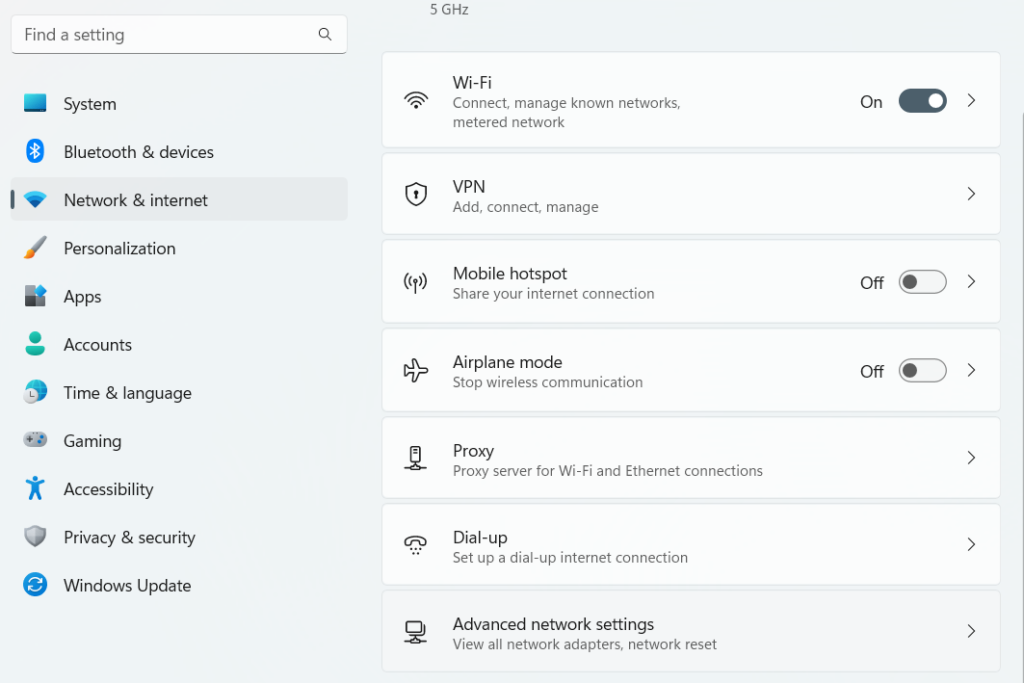Click 'Share your internet connection' text
This screenshot has height=683, width=1024.
[x=553, y=294]
